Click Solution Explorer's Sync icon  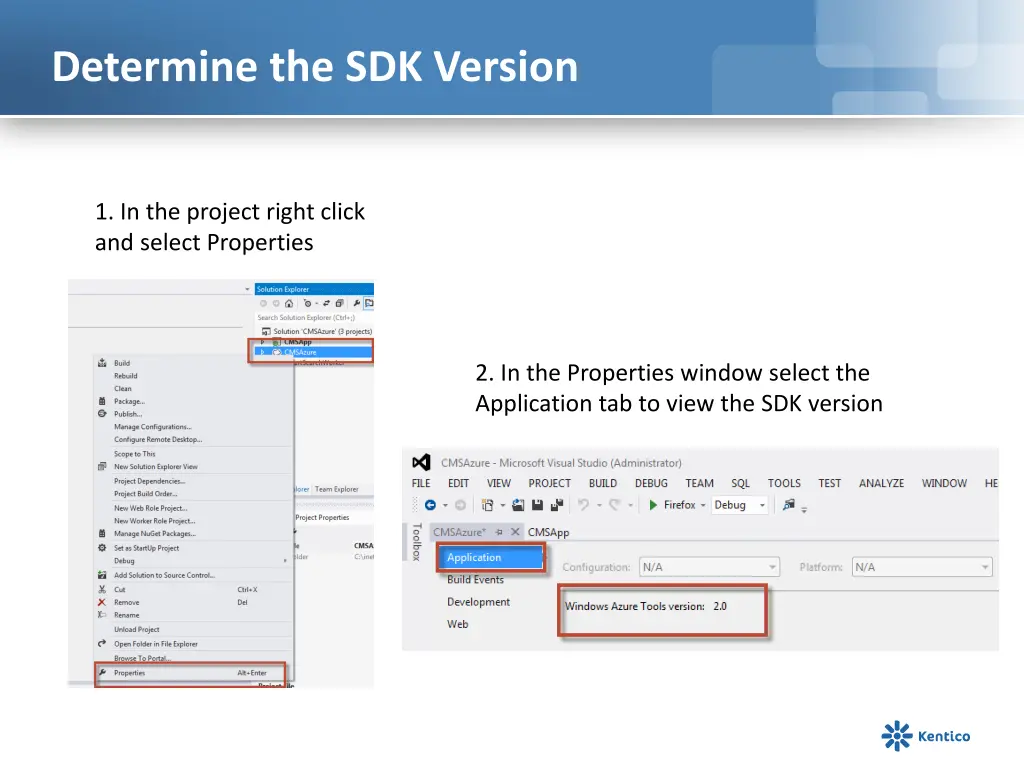click(327, 303)
